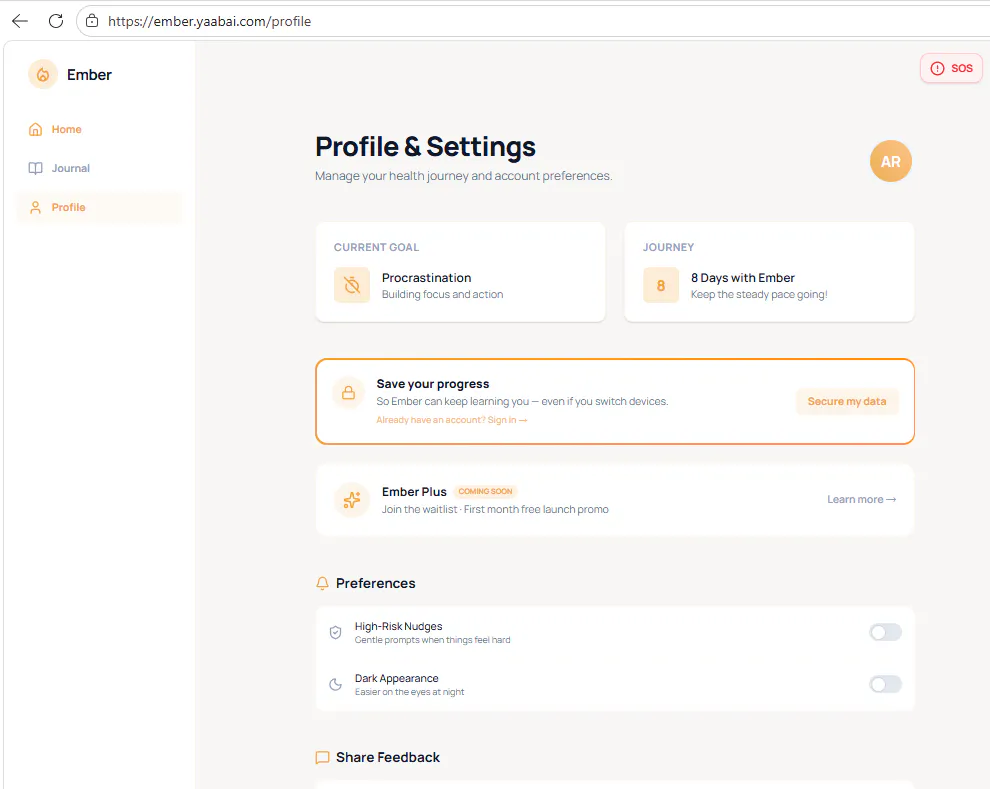Click Learn more for Ember Plus

coord(861,499)
